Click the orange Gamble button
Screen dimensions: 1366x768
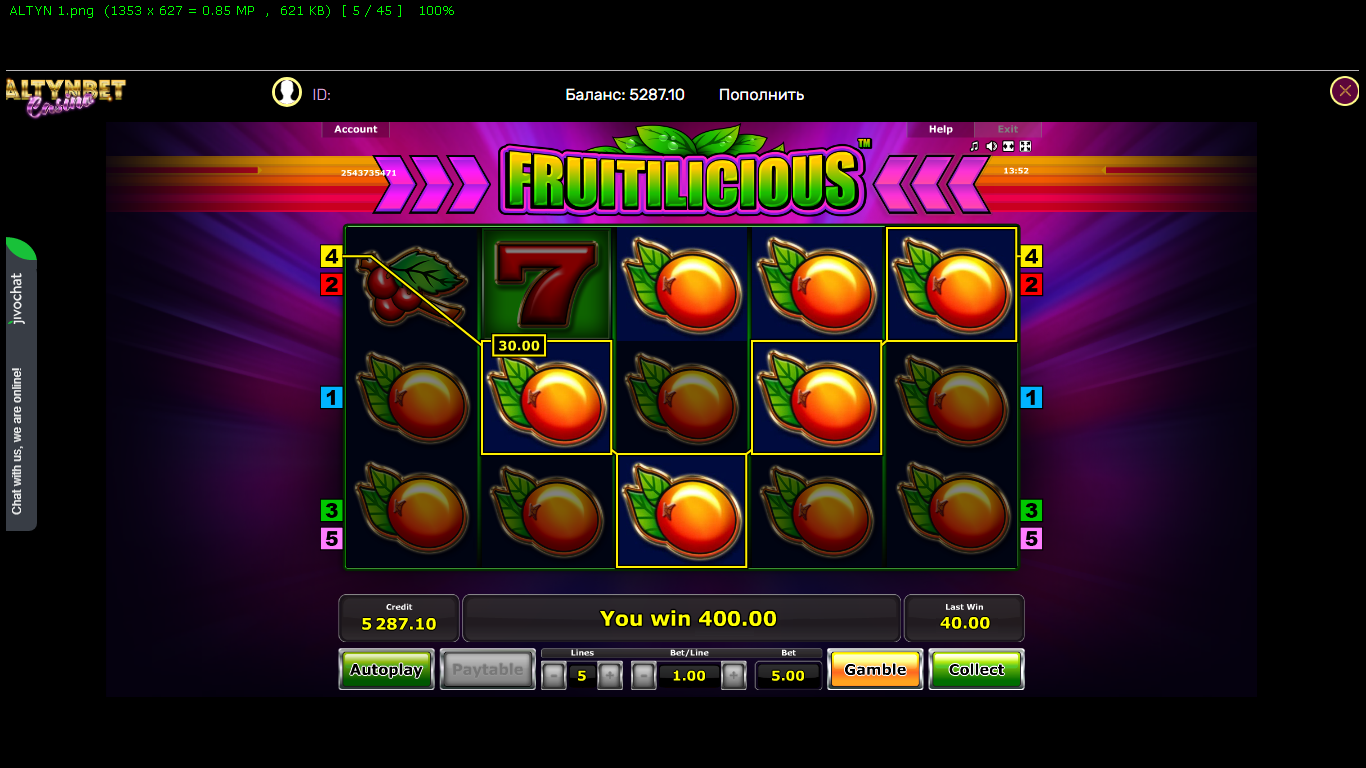click(x=875, y=669)
